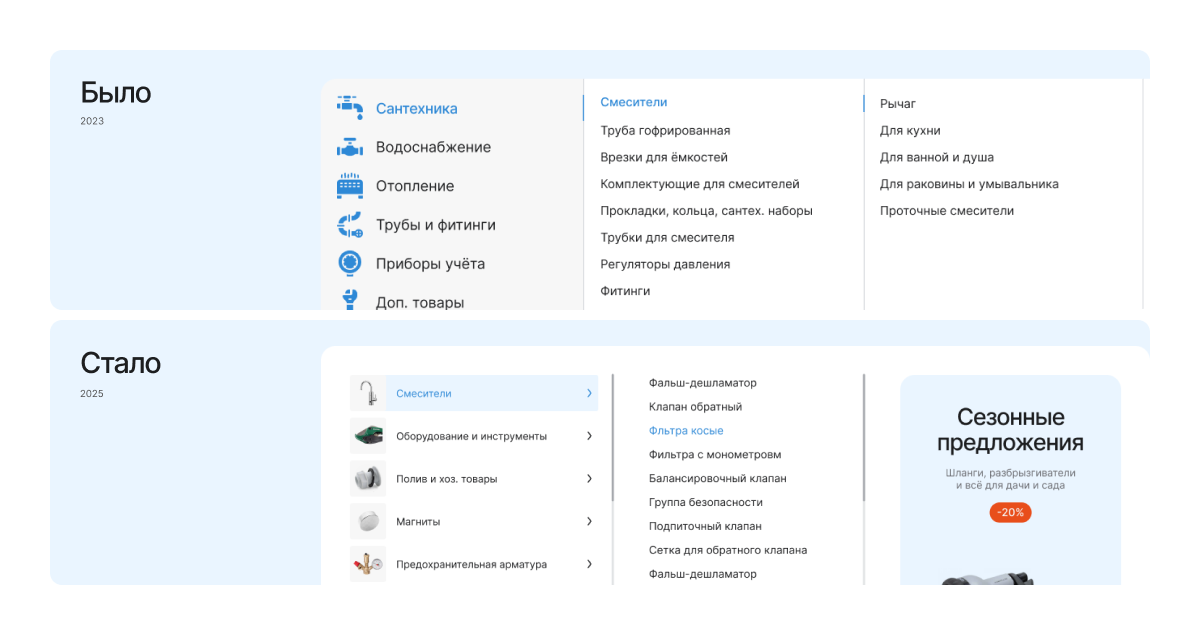Click the green tool image beside Оборудование и инструменты

pyautogui.click(x=368, y=436)
